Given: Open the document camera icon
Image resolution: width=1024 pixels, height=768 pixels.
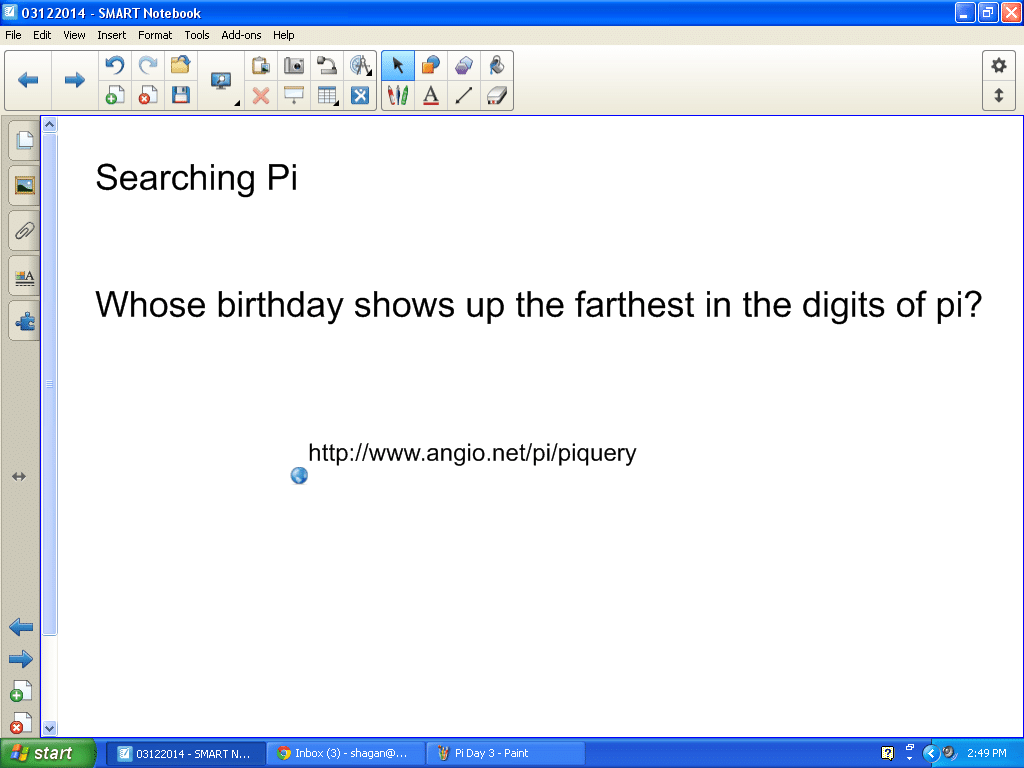Looking at the screenshot, I should point(327,65).
